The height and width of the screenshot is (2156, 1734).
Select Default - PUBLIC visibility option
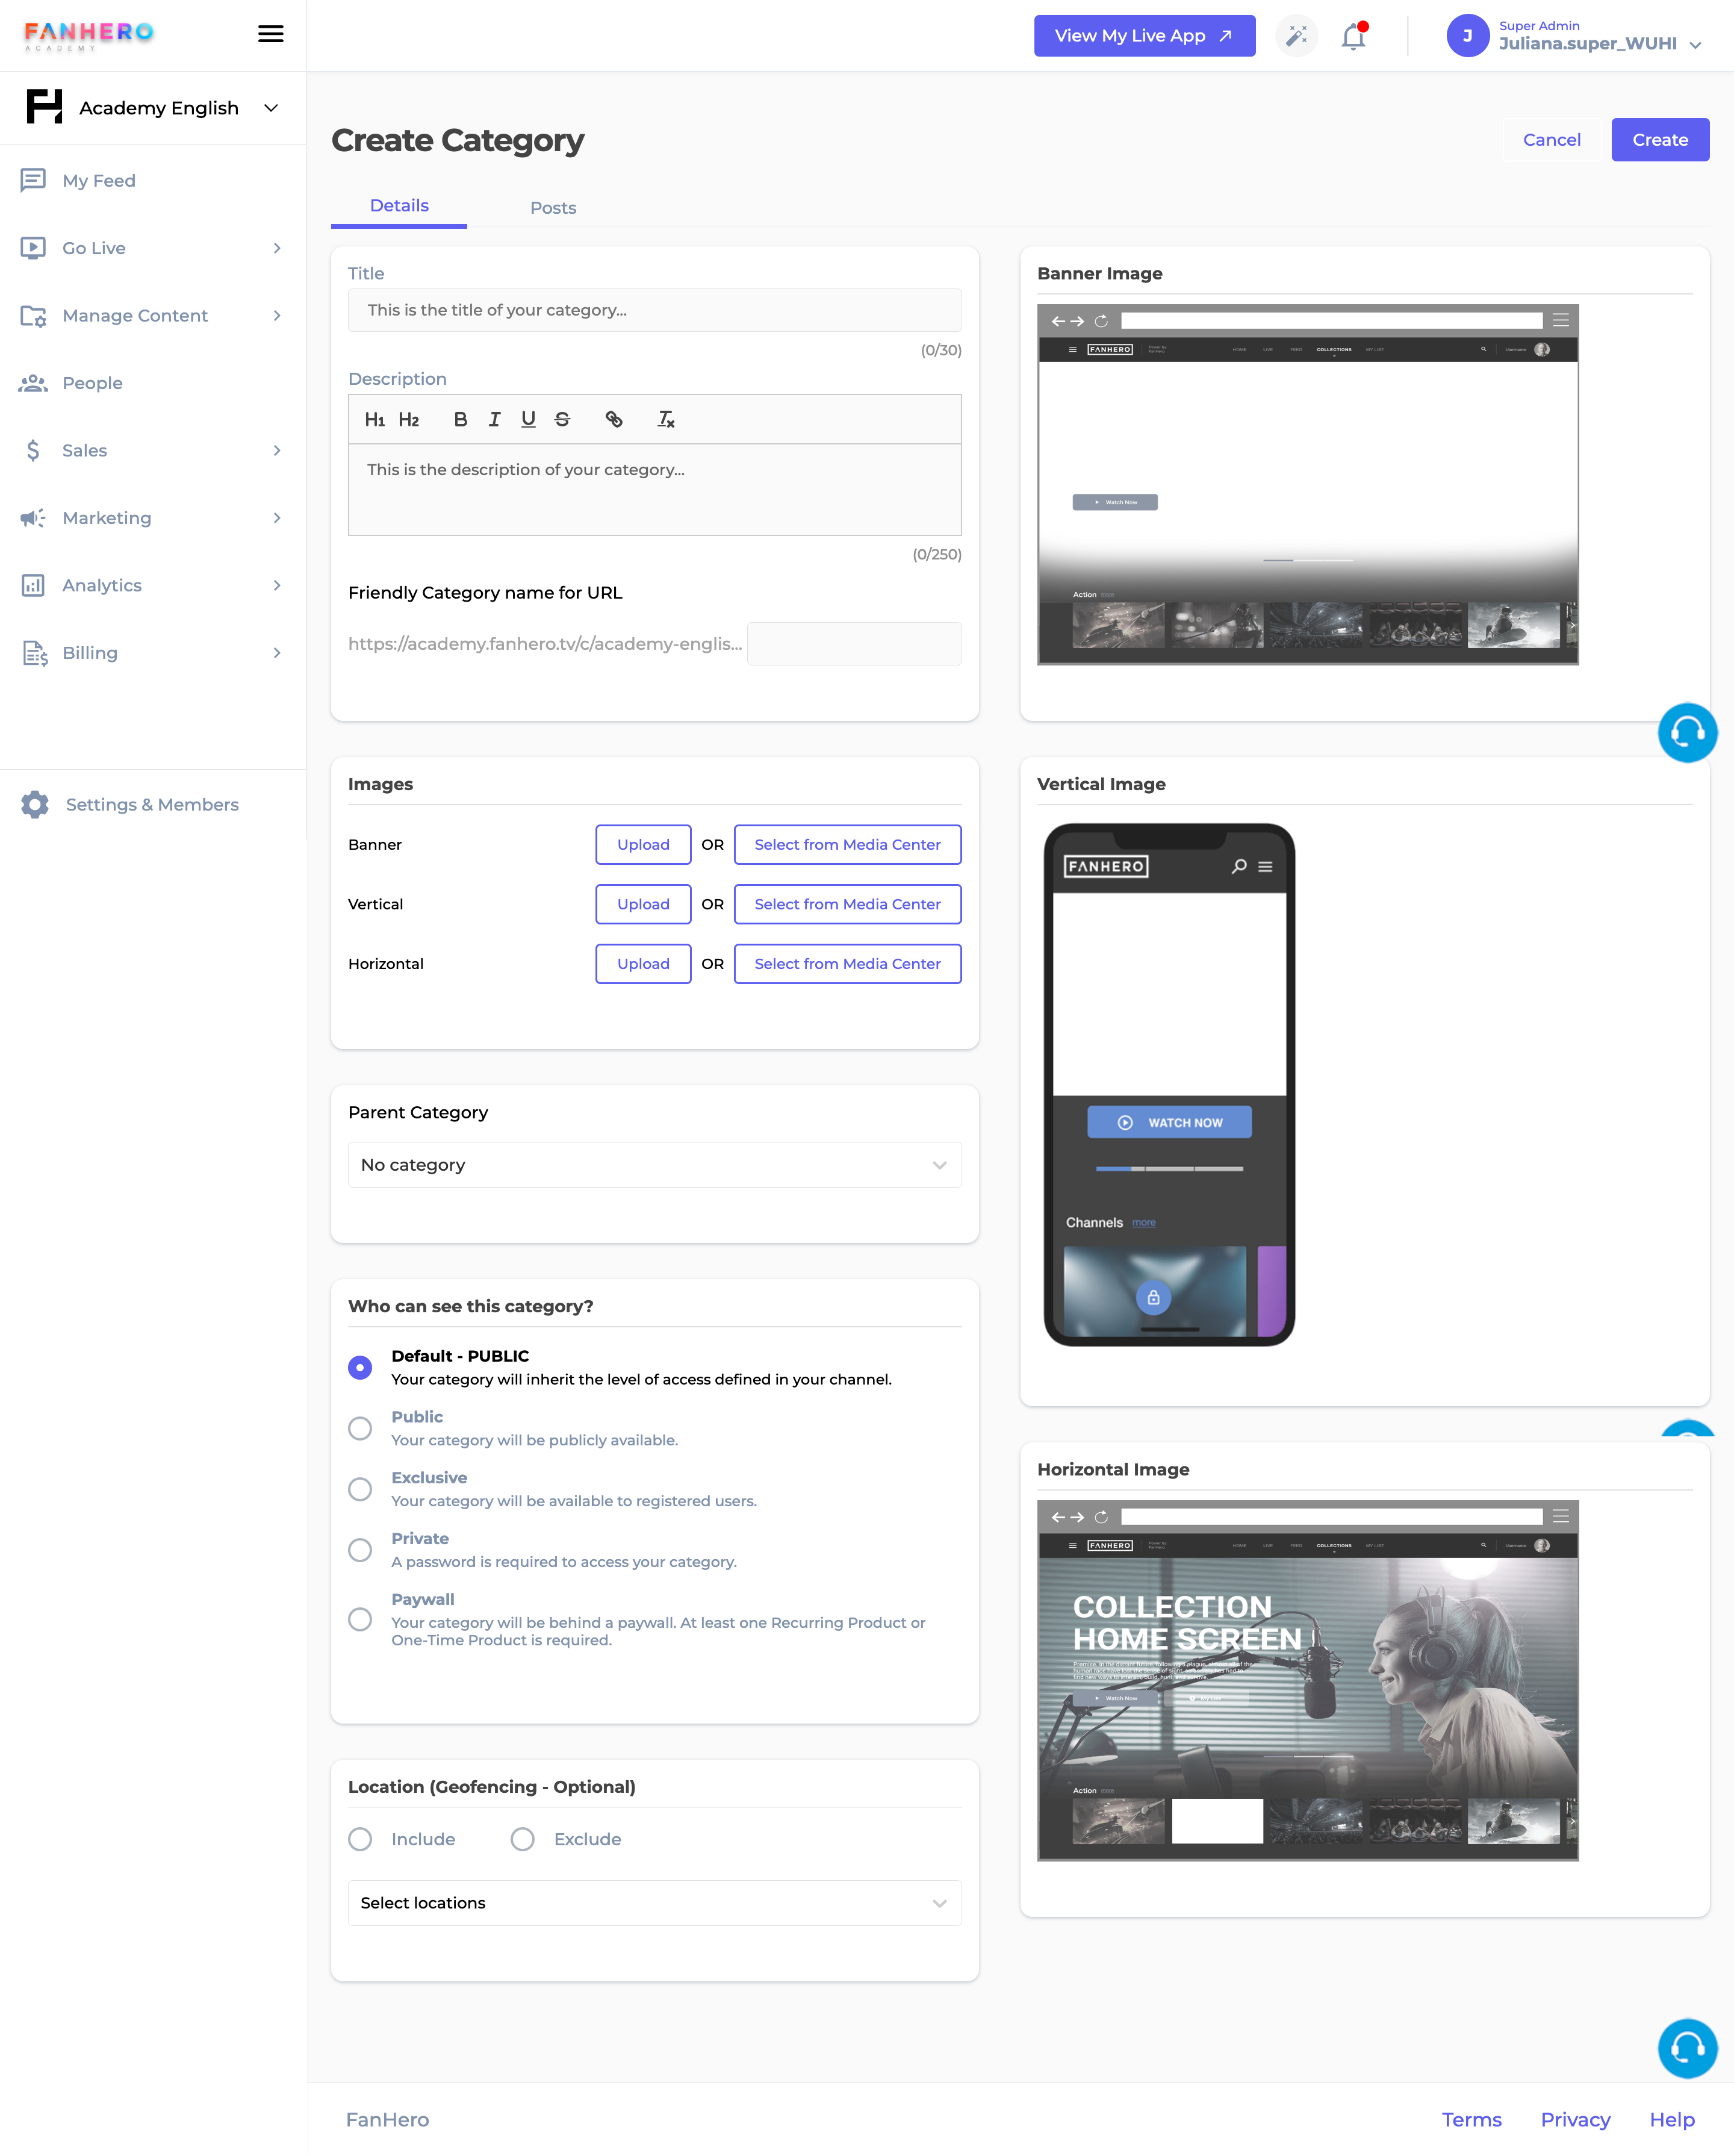click(x=360, y=1368)
